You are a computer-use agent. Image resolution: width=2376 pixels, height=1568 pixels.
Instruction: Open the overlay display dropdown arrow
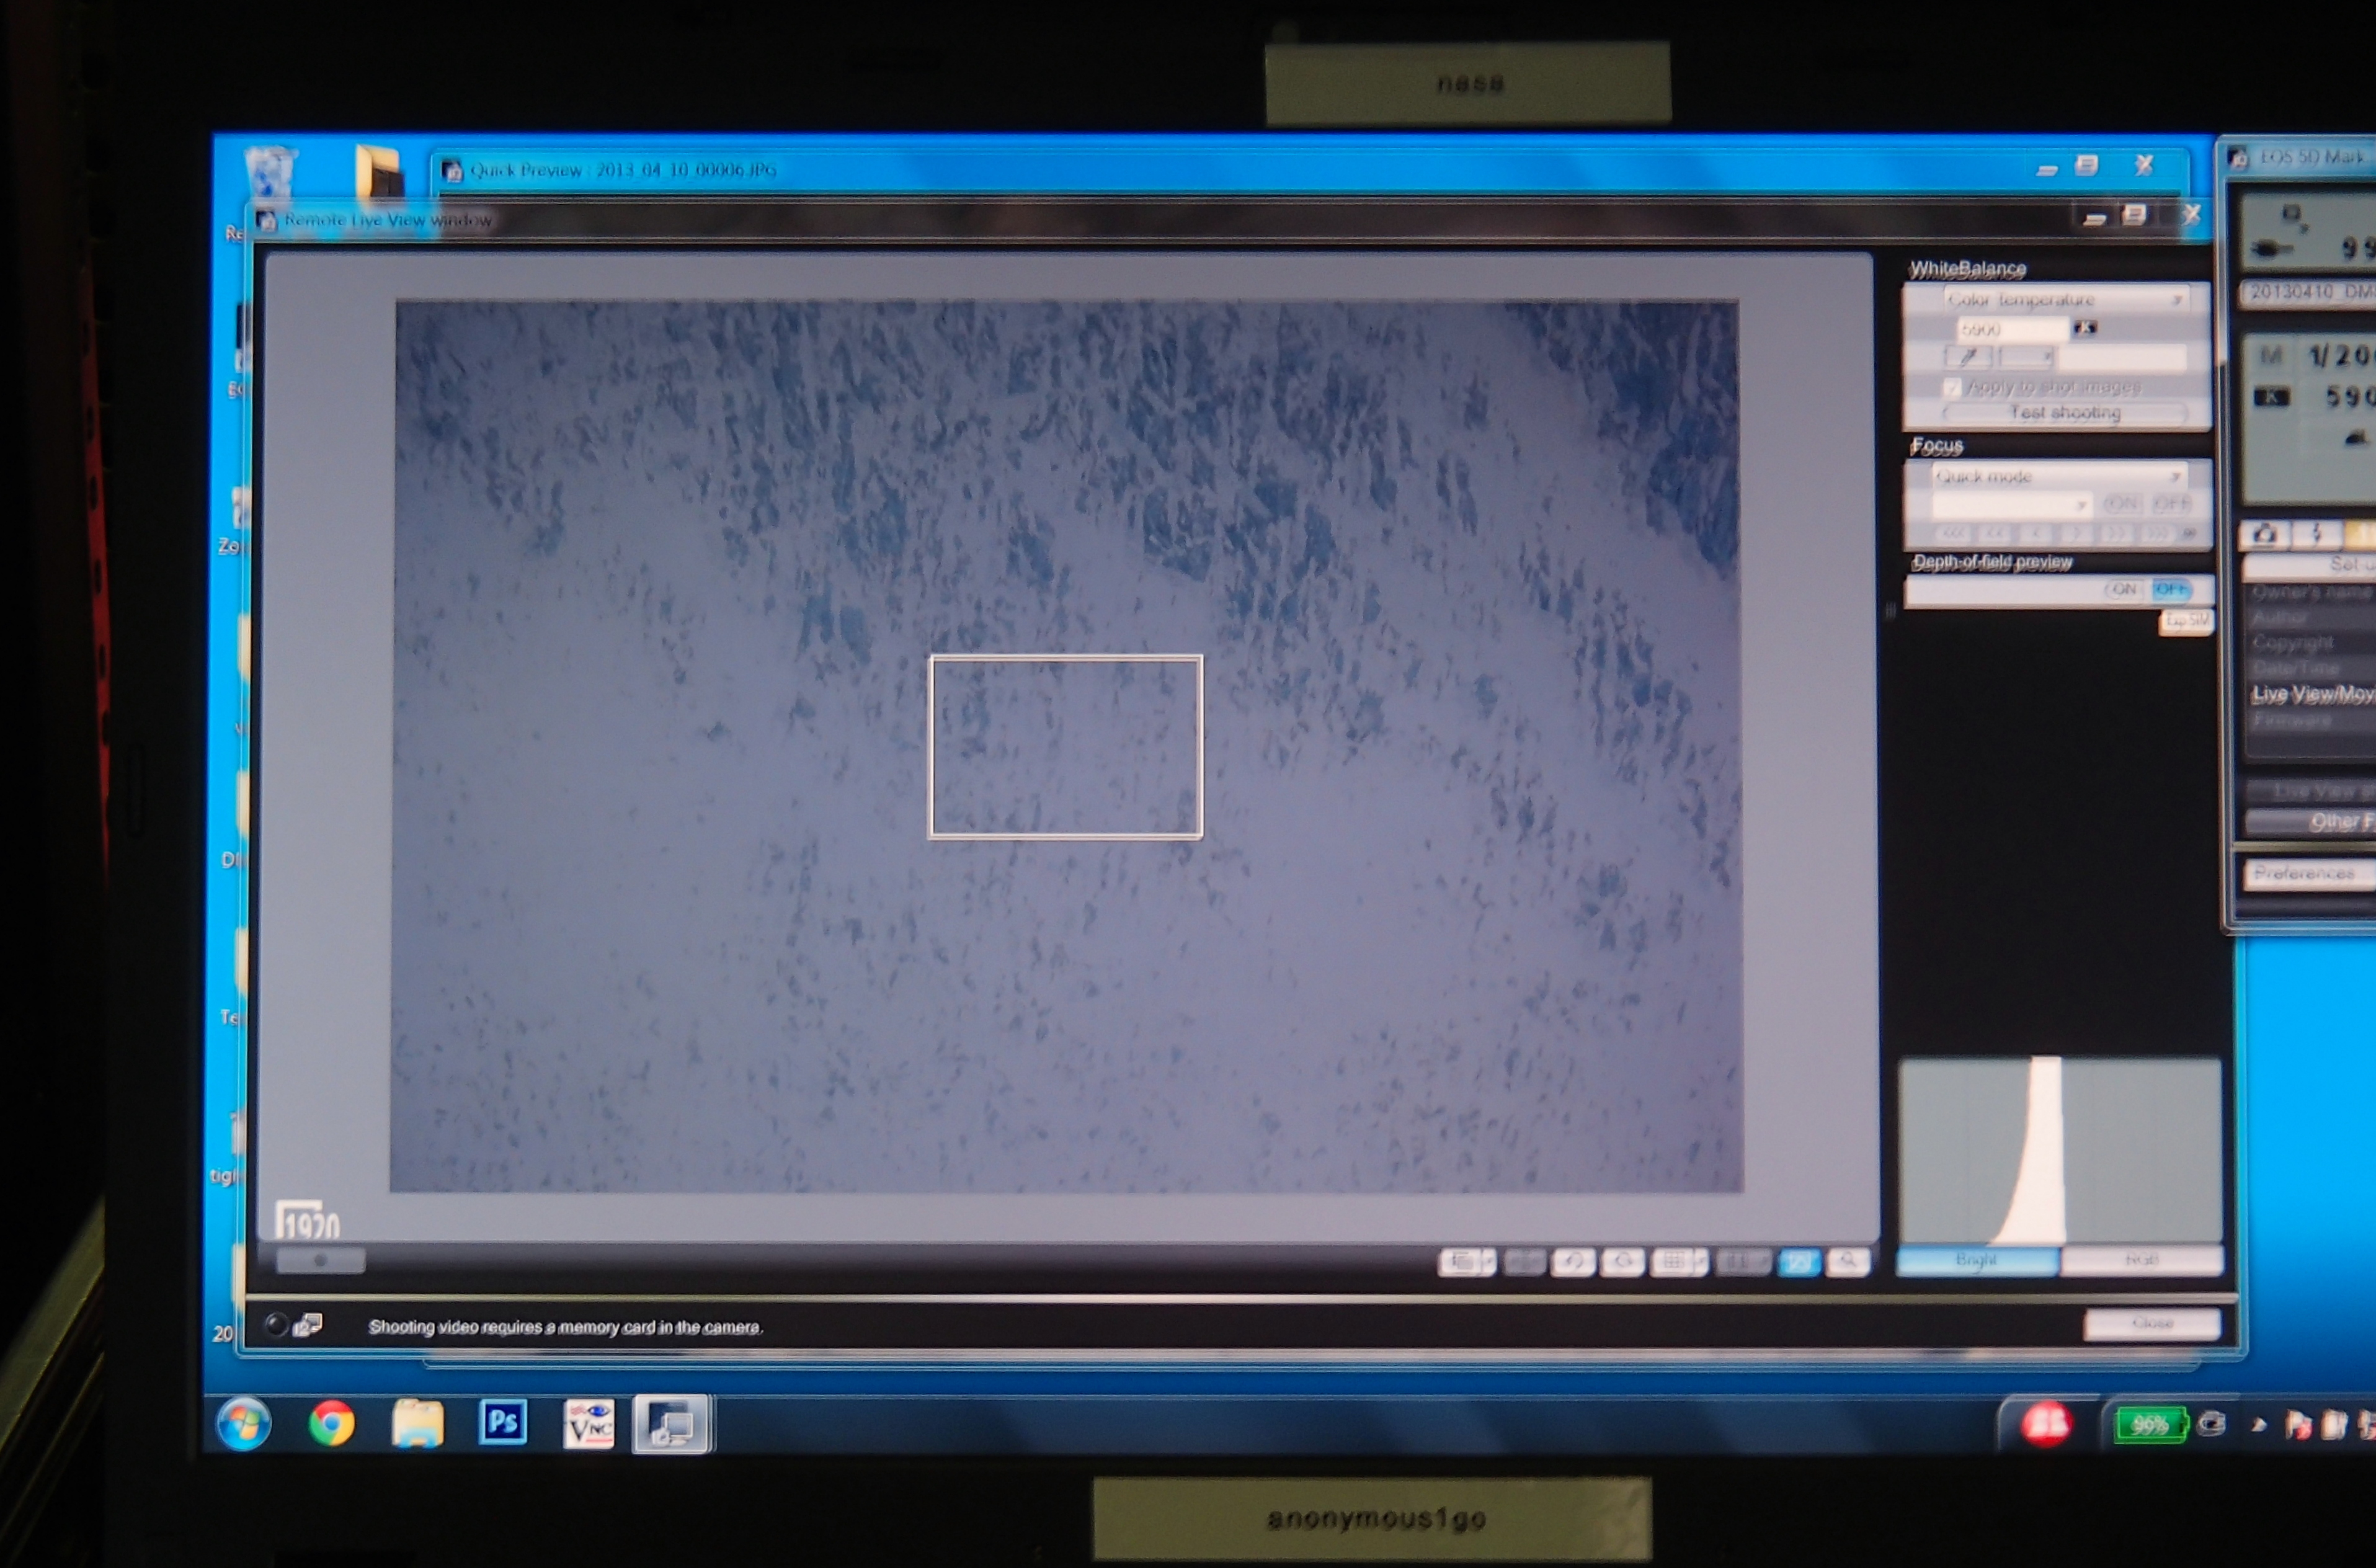pyautogui.click(x=1488, y=1262)
